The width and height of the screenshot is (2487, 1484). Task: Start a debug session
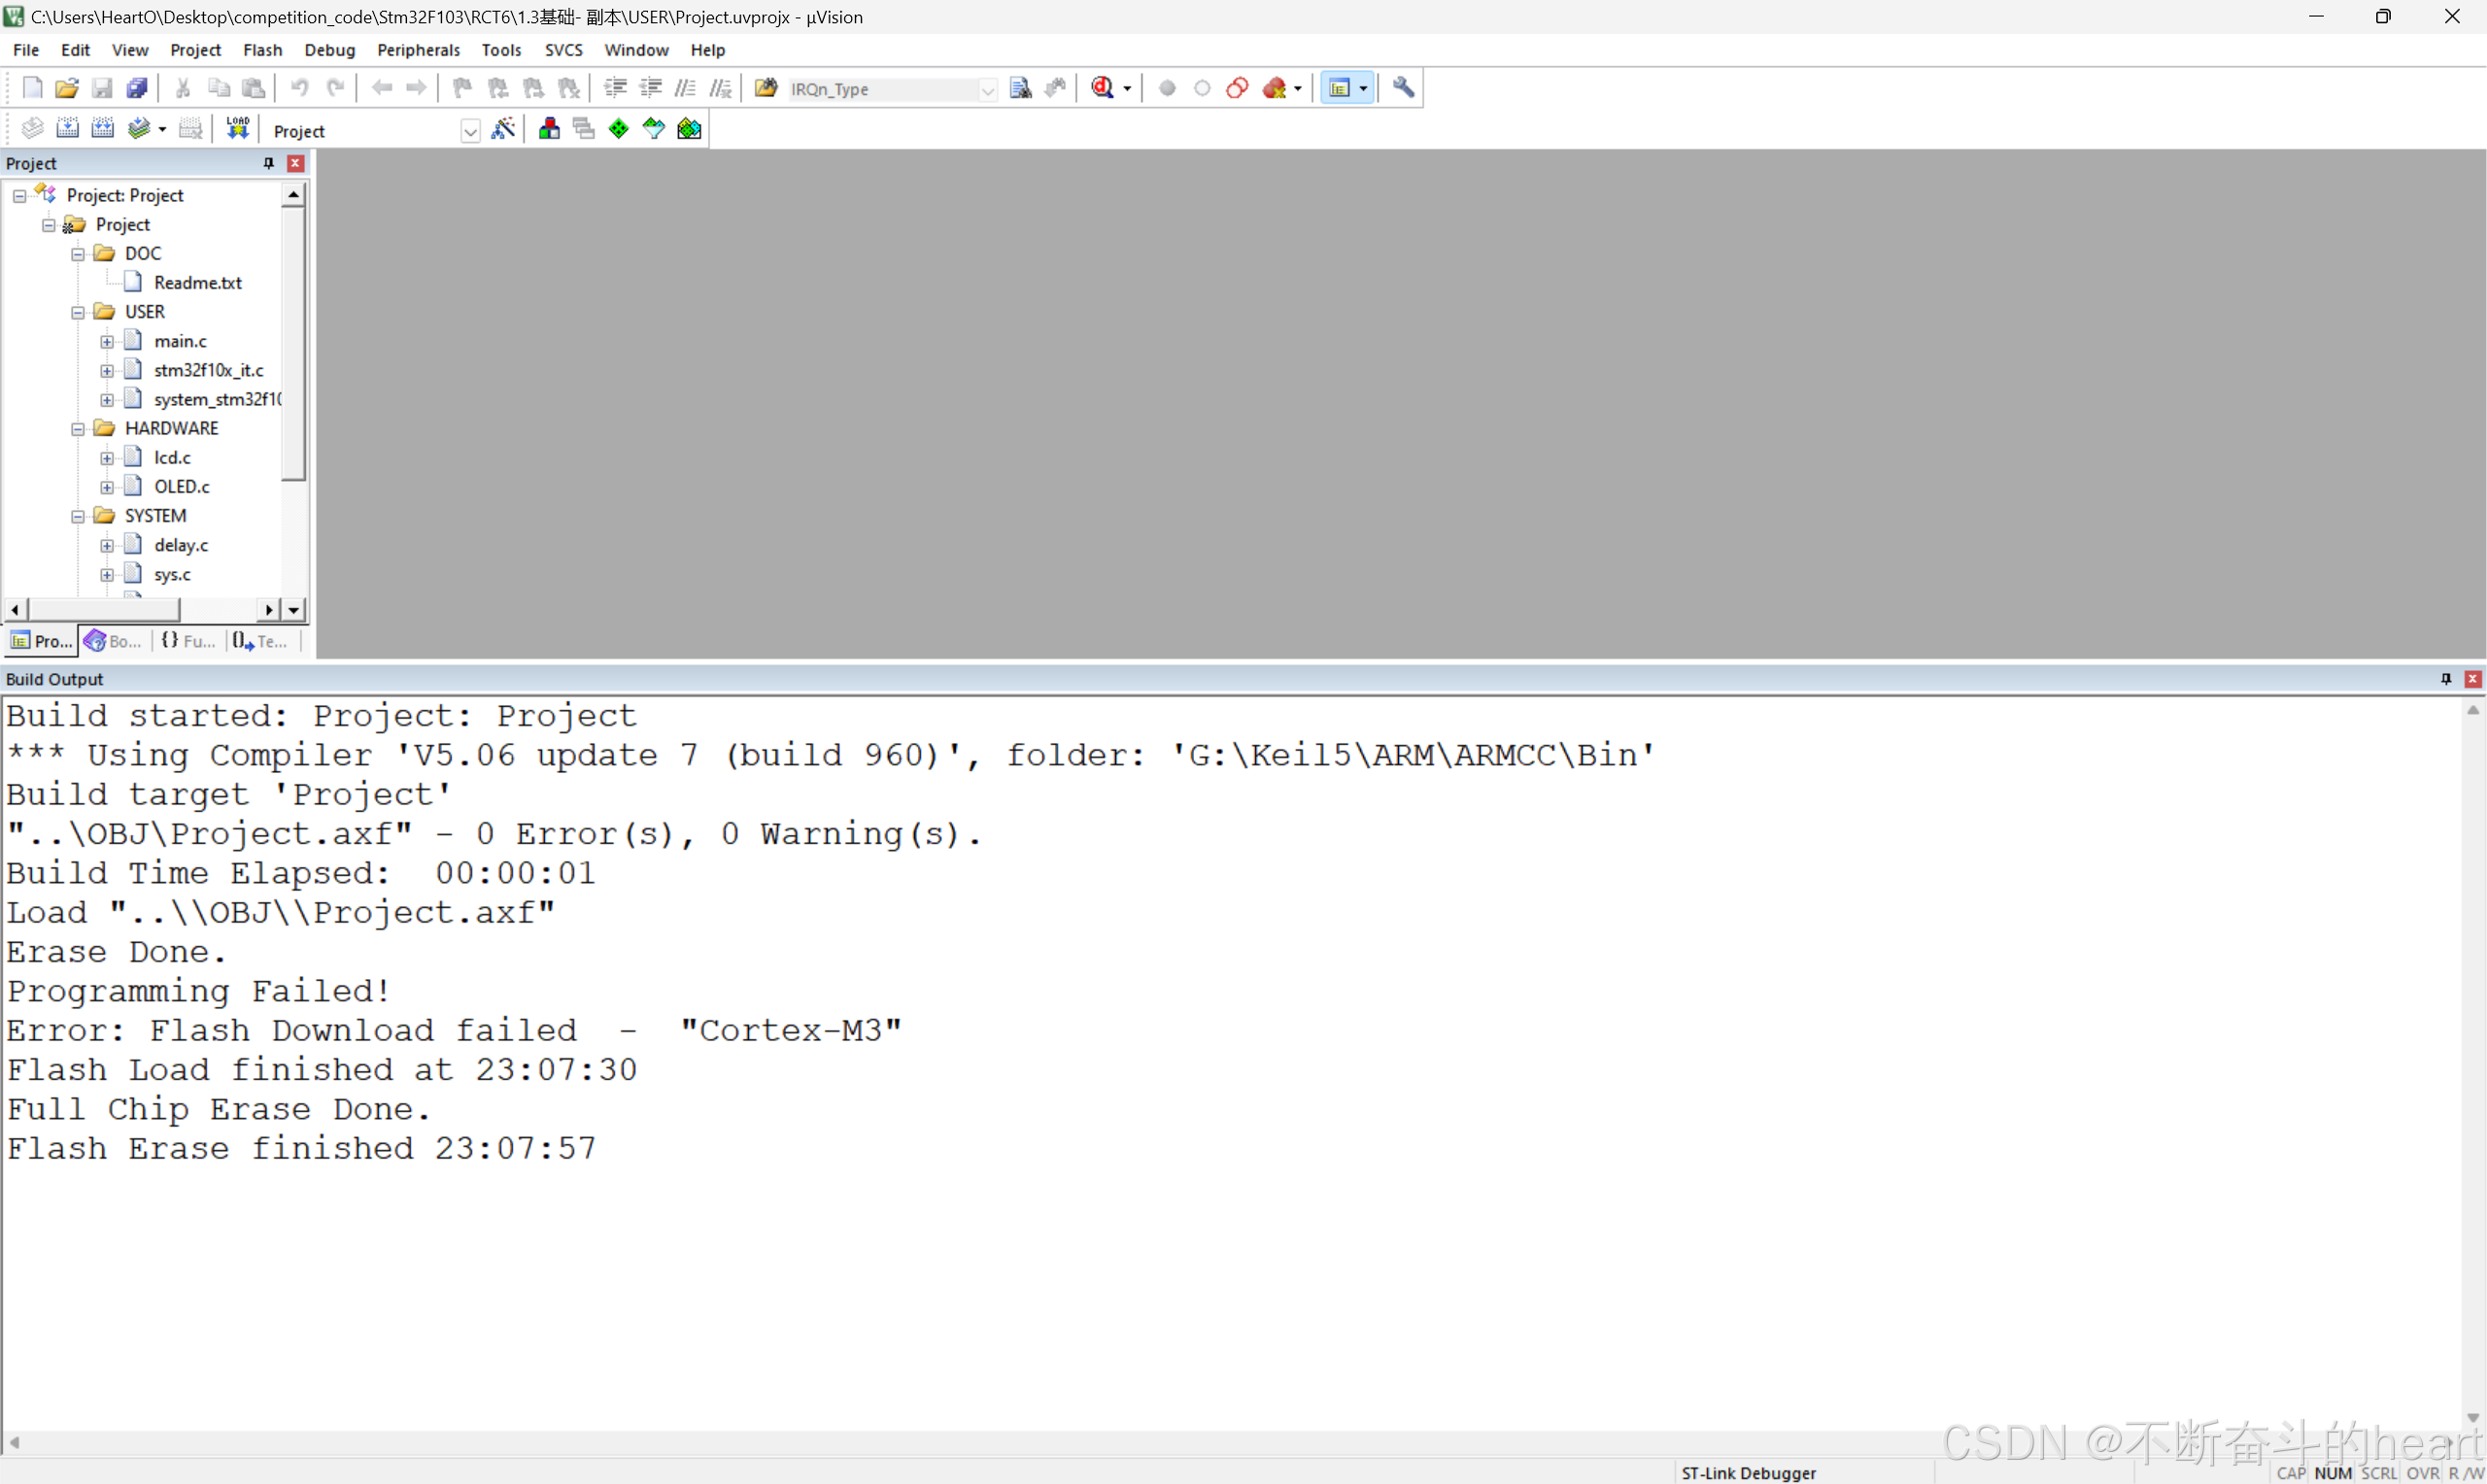pyautogui.click(x=1104, y=88)
